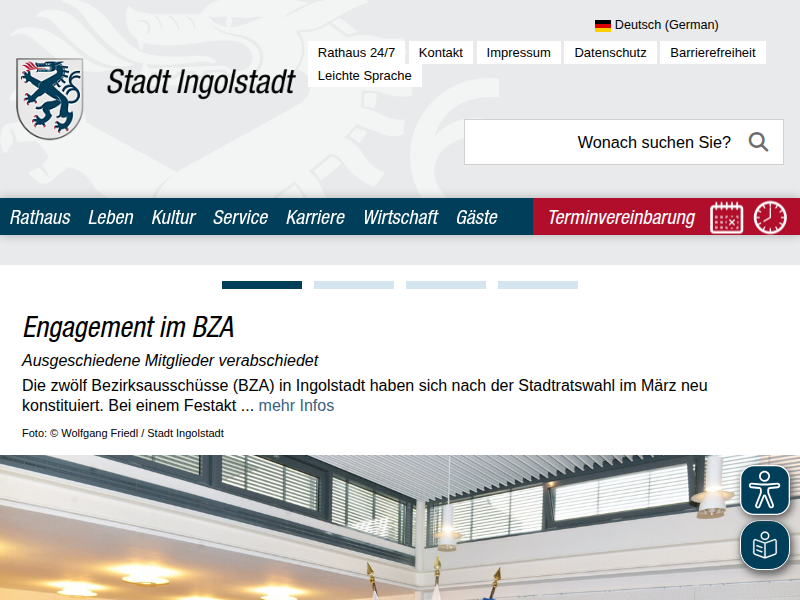
Task: Switch to Leichte Sprache
Action: (x=365, y=76)
